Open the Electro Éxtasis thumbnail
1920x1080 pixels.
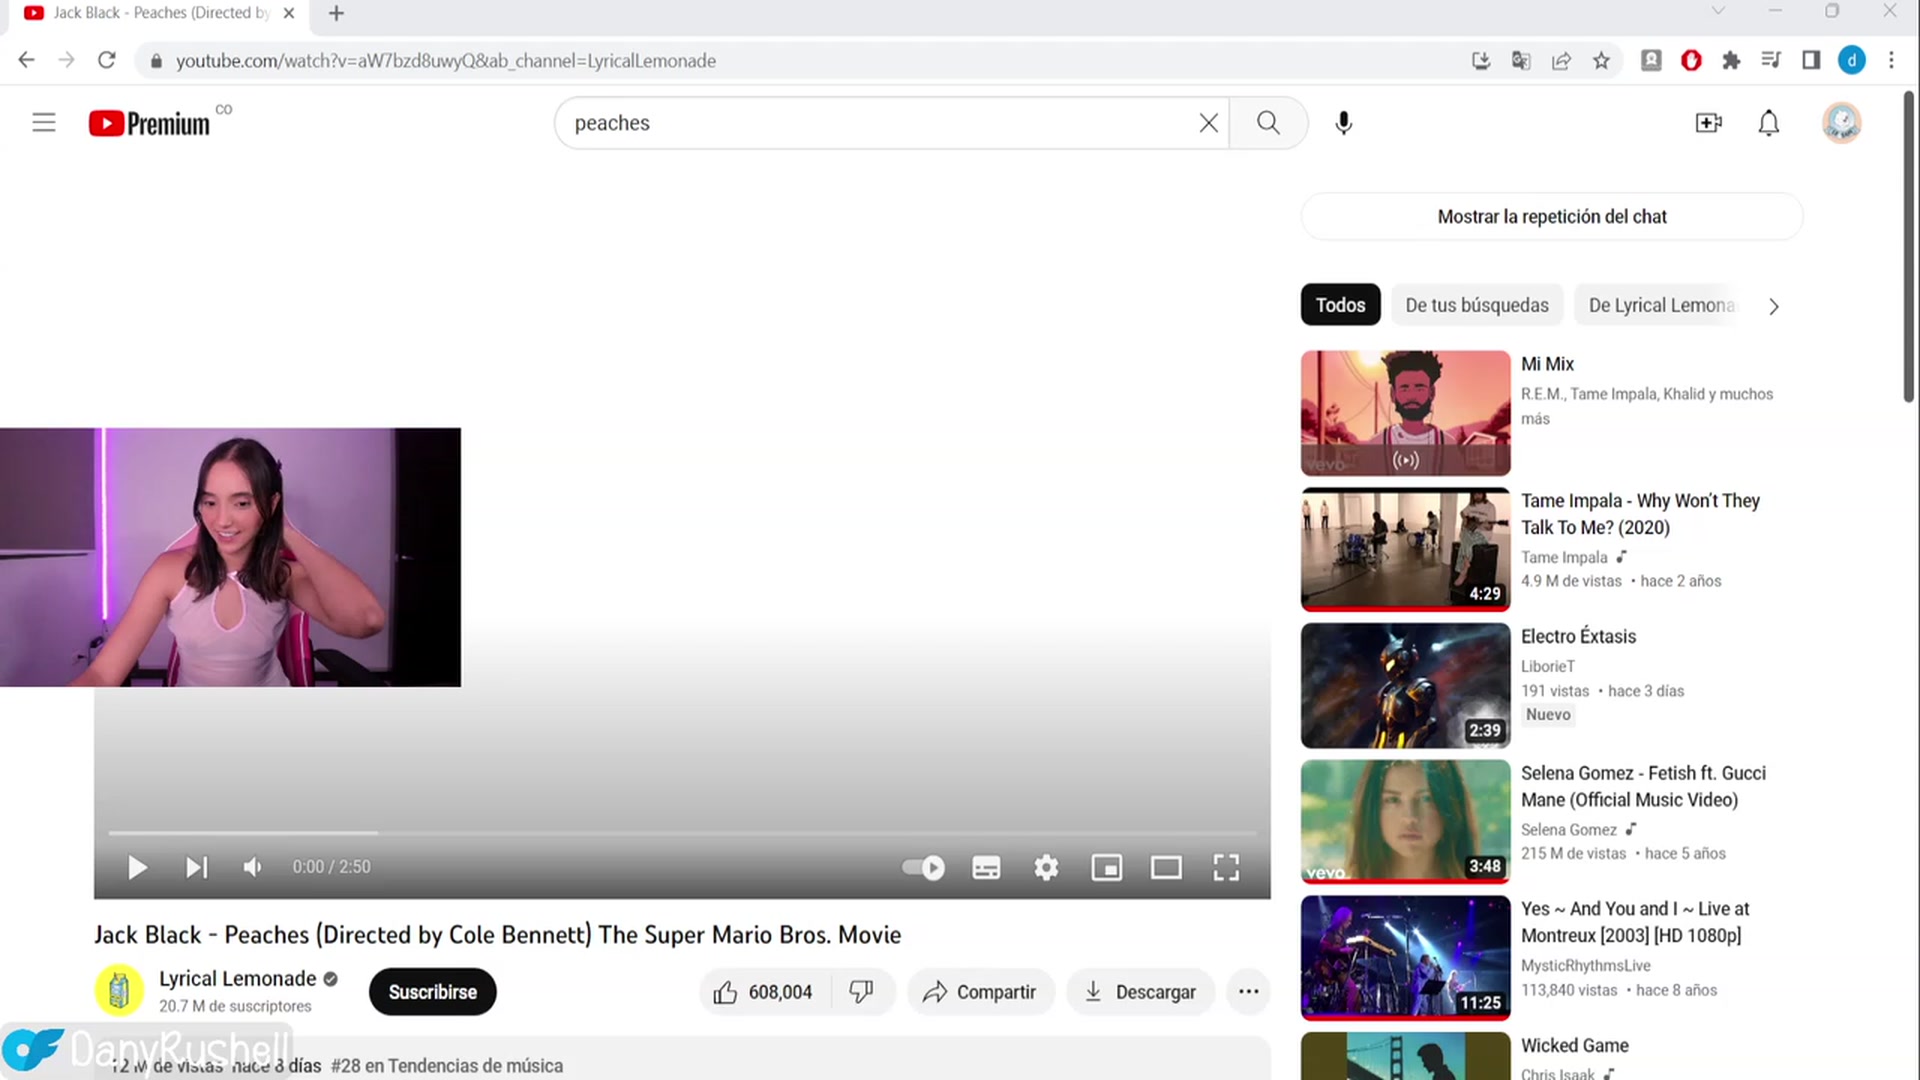(x=1405, y=686)
